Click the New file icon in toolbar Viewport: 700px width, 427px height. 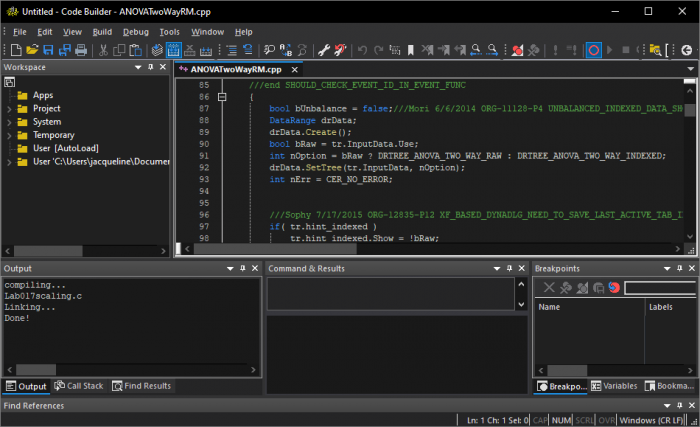pyautogui.click(x=18, y=49)
